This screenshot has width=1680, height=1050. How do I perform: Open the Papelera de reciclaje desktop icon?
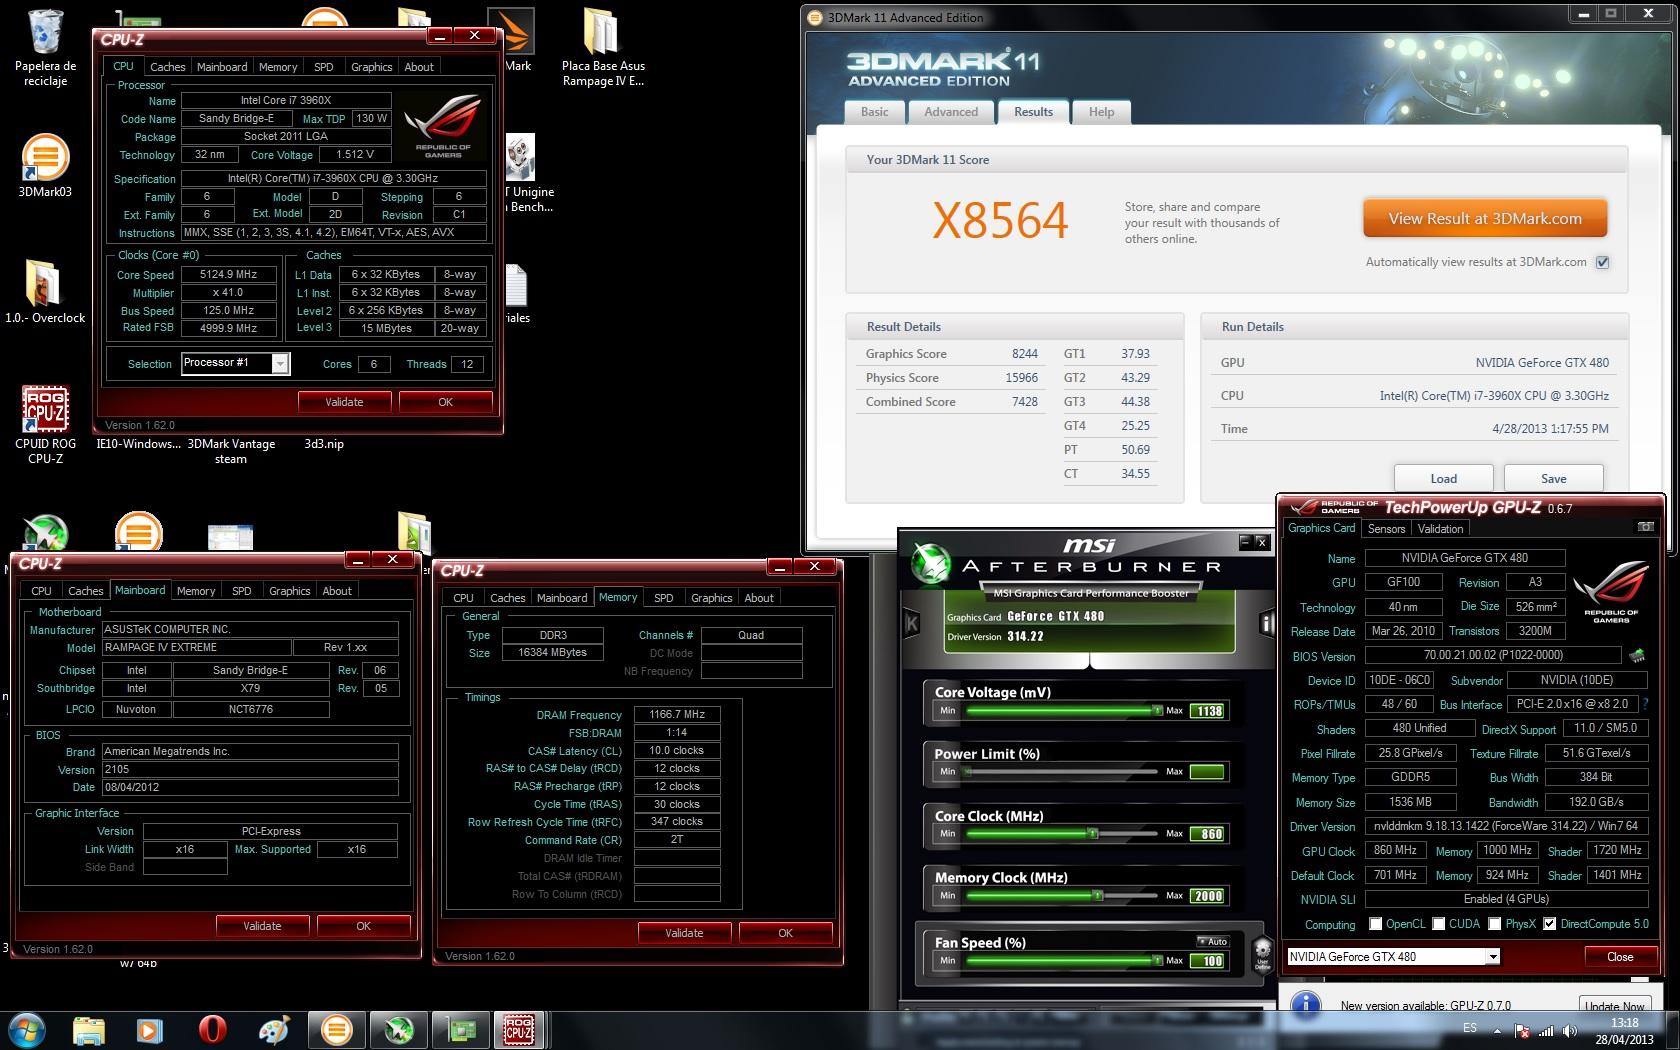[45, 47]
